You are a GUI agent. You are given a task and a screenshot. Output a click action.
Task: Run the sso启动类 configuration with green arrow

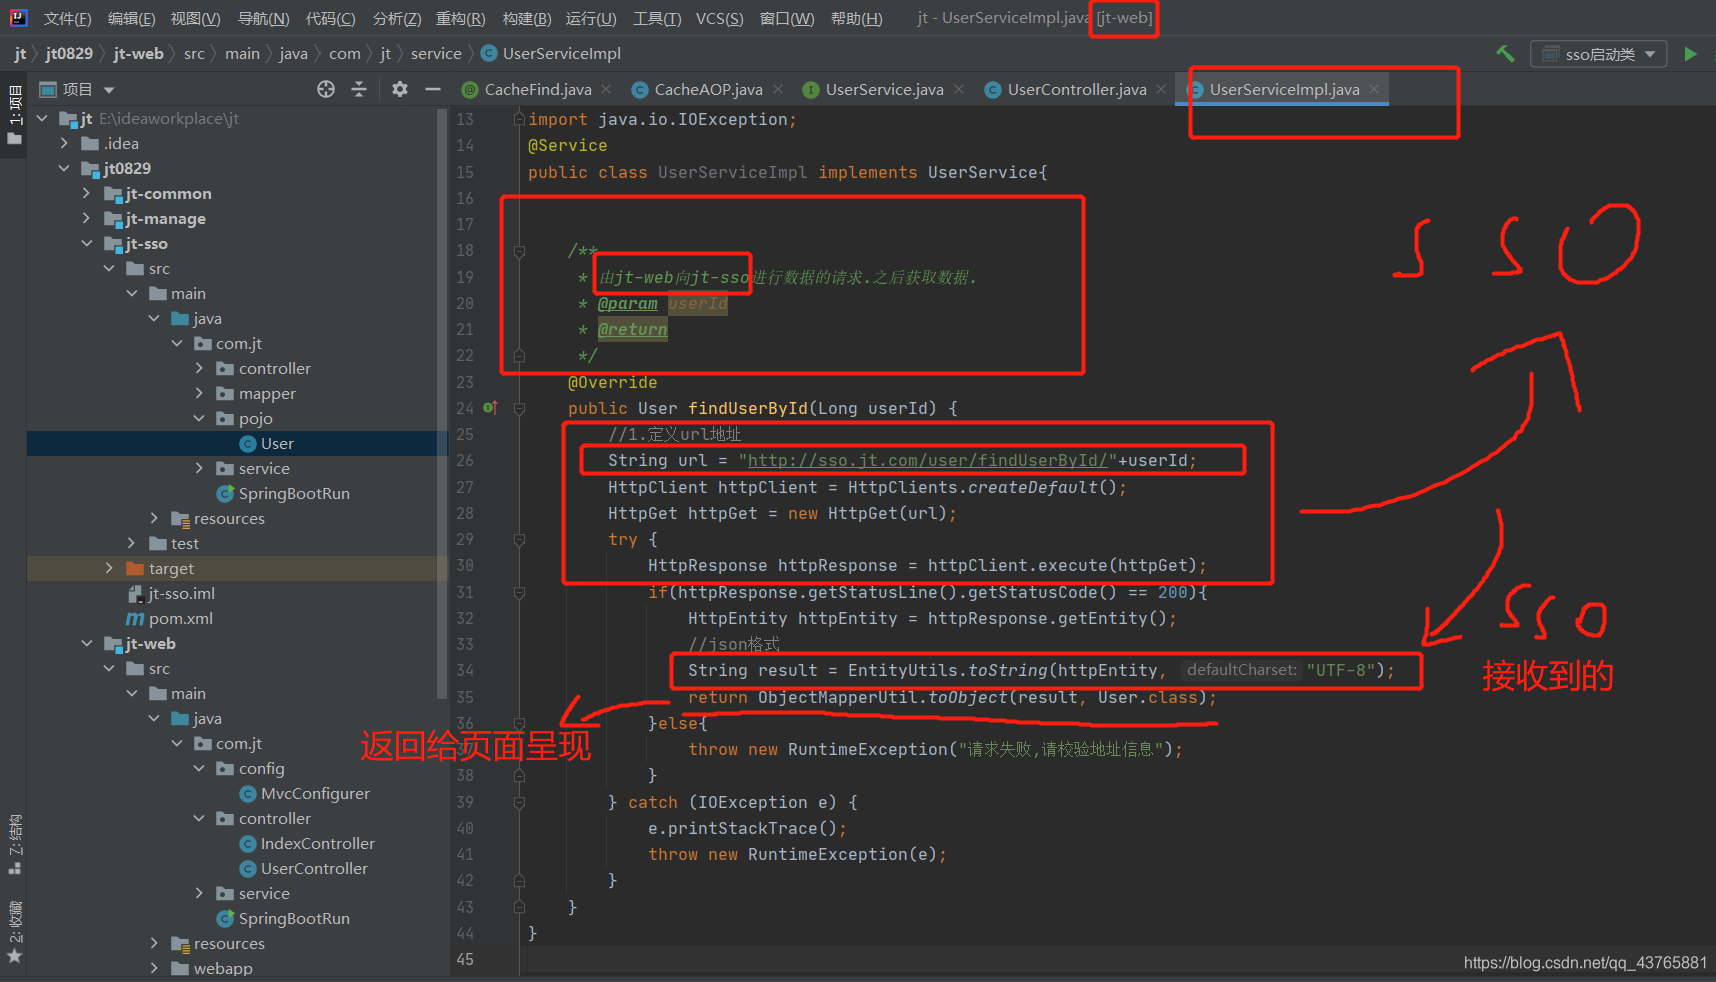coord(1690,54)
